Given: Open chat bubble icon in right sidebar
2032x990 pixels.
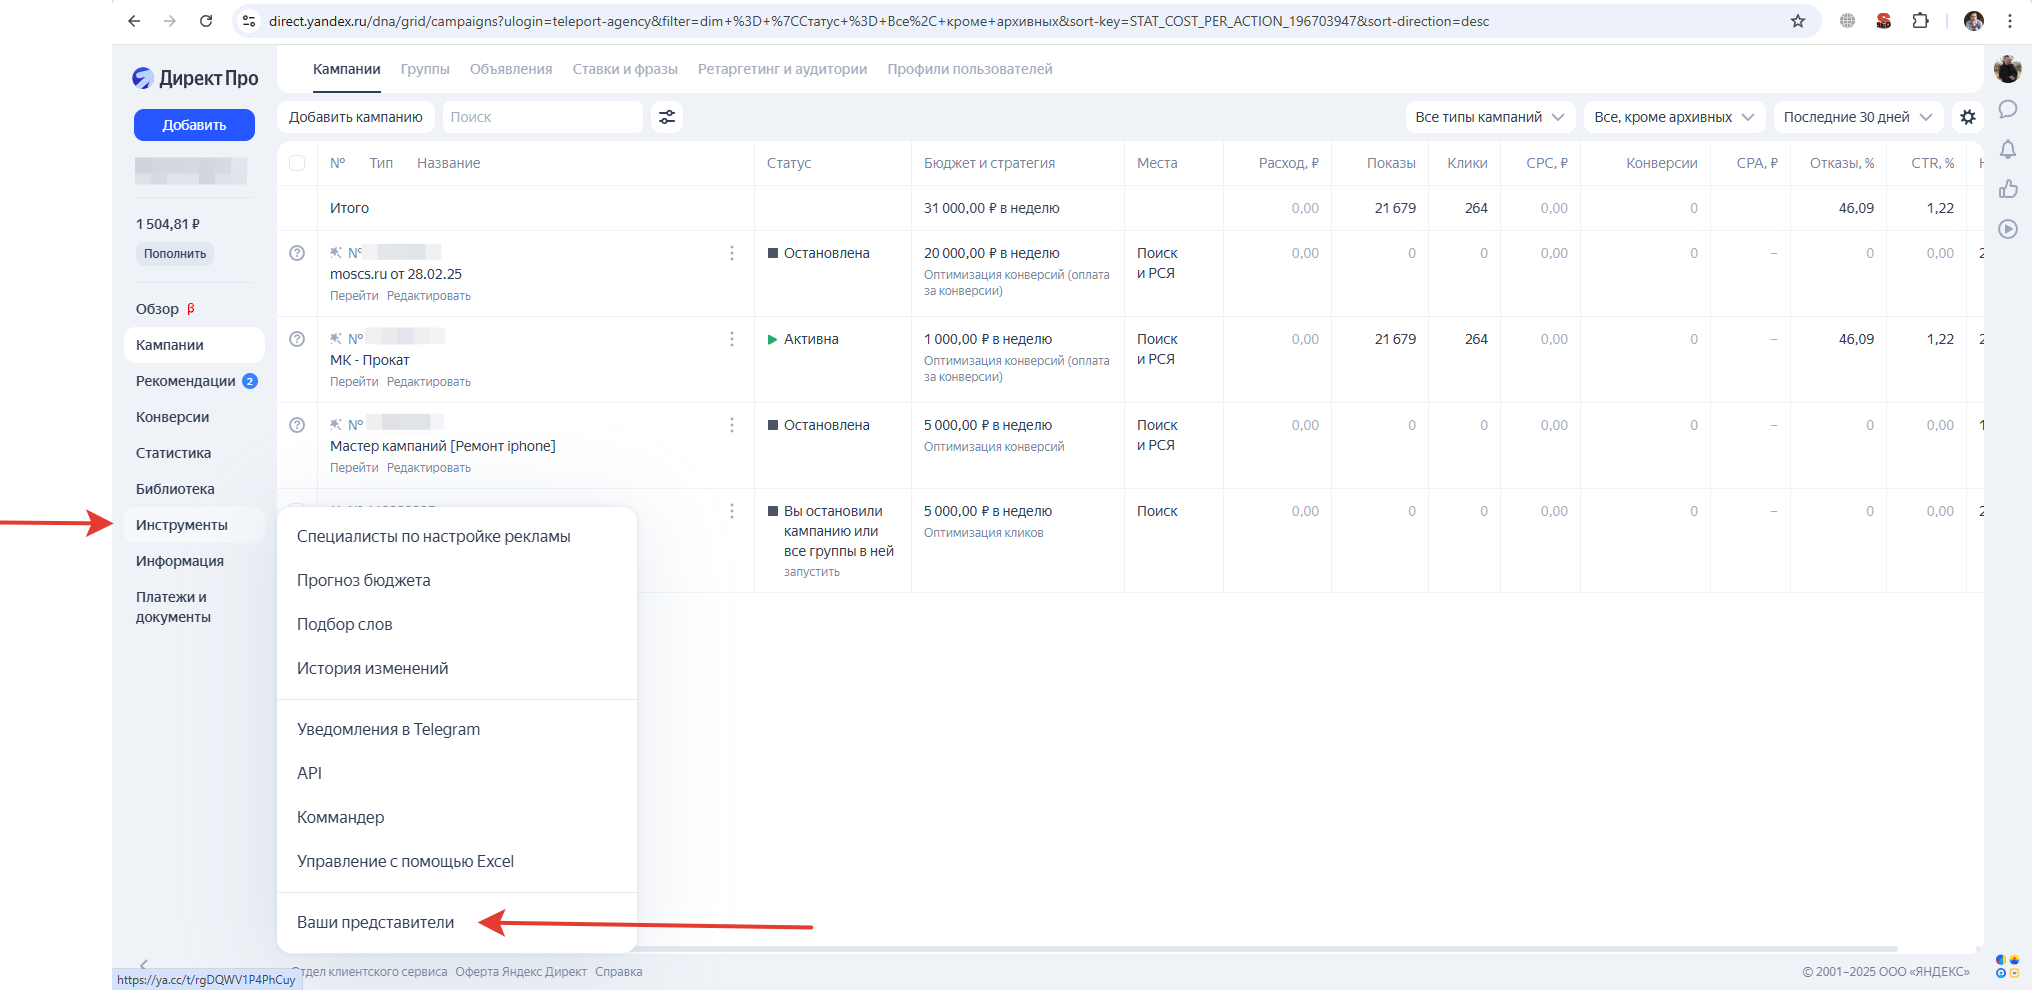Looking at the screenshot, I should click(2008, 109).
